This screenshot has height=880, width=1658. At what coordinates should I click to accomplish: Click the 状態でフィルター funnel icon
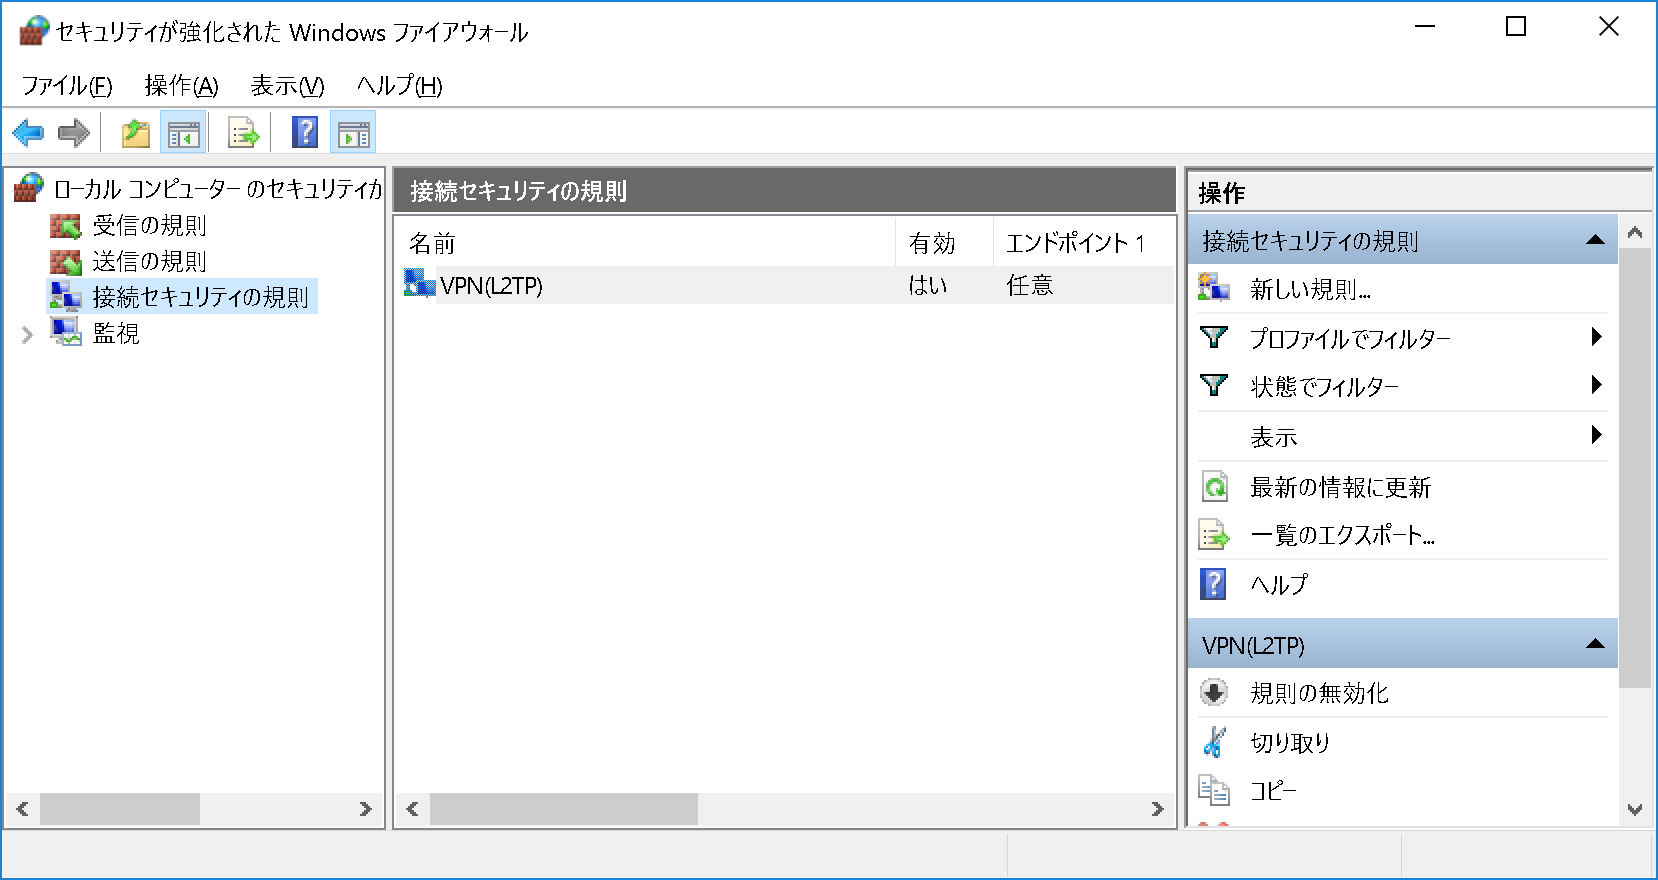click(x=1213, y=385)
